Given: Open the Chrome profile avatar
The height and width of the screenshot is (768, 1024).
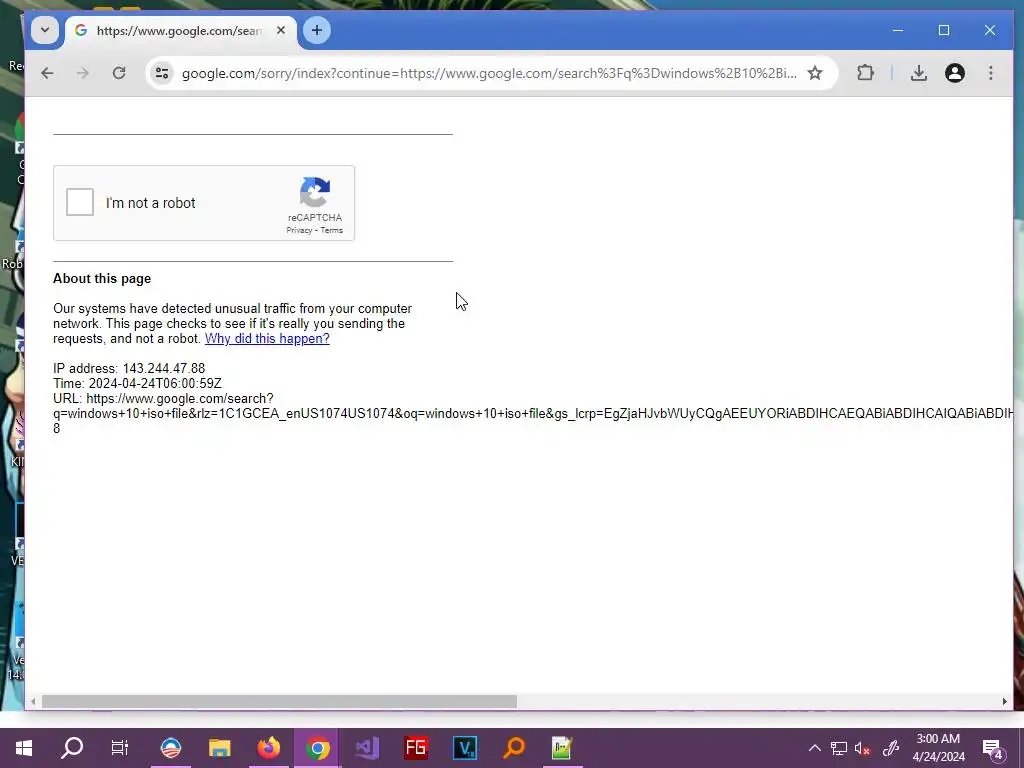Looking at the screenshot, I should (x=955, y=73).
